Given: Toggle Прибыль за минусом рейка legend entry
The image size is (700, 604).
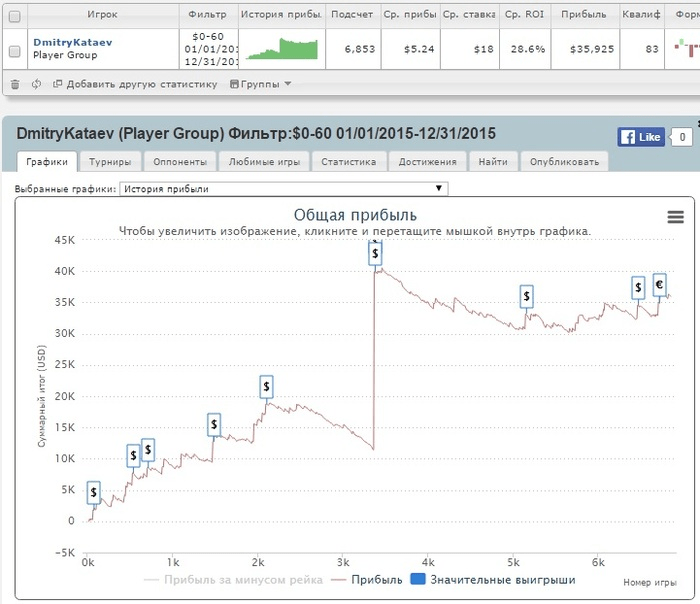Looking at the screenshot, I should tap(233, 580).
